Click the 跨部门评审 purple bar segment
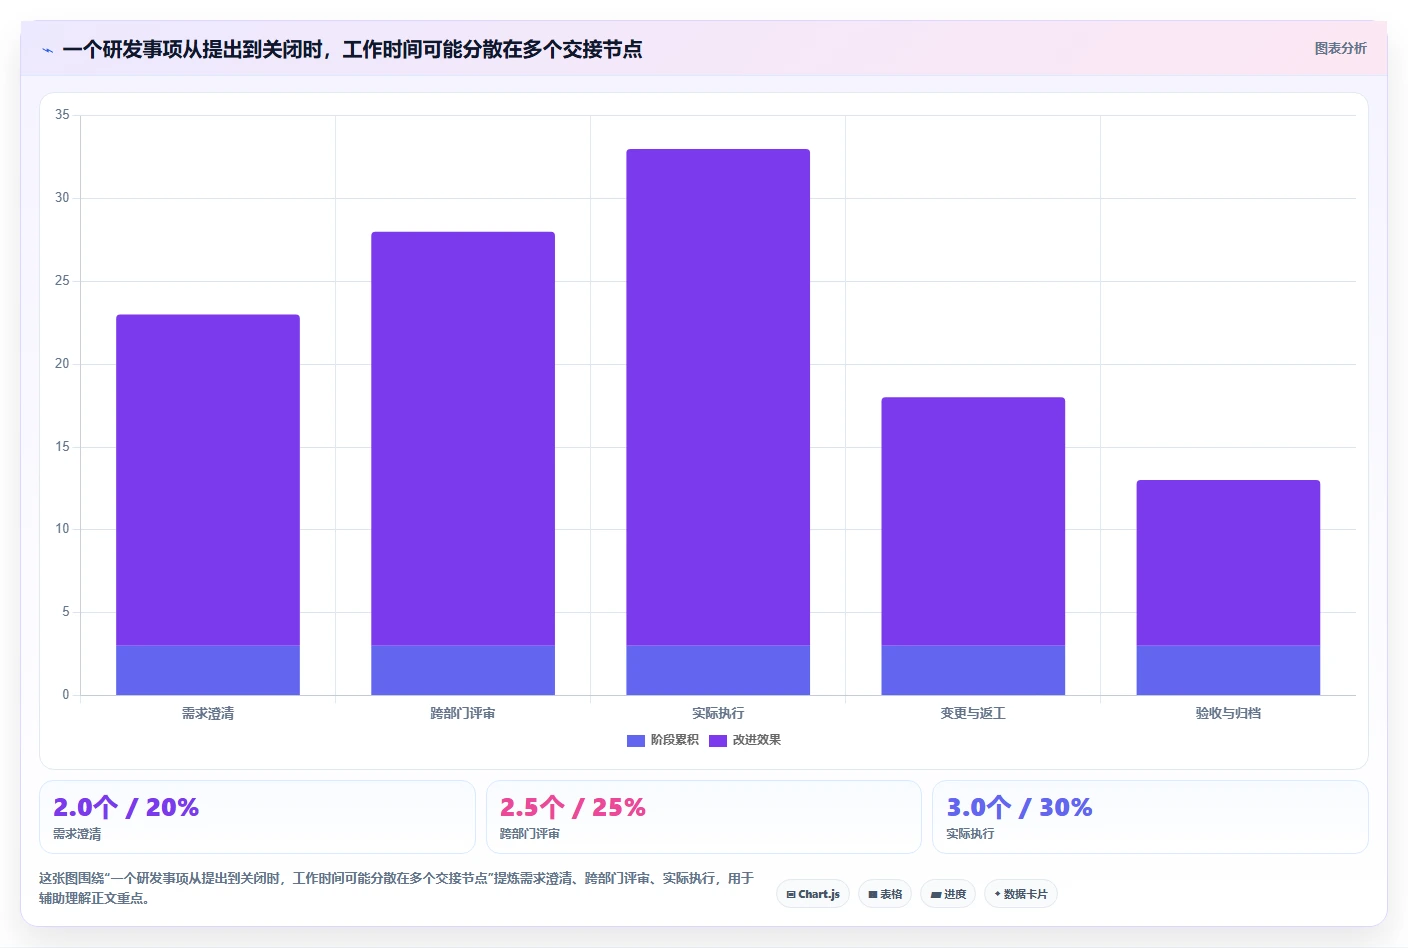1408x948 pixels. (x=463, y=439)
